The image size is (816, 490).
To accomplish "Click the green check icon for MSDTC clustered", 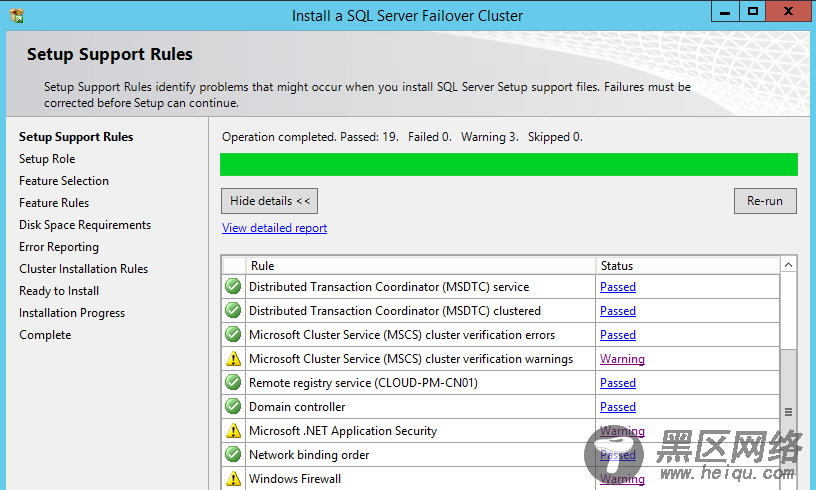I will pyautogui.click(x=233, y=310).
